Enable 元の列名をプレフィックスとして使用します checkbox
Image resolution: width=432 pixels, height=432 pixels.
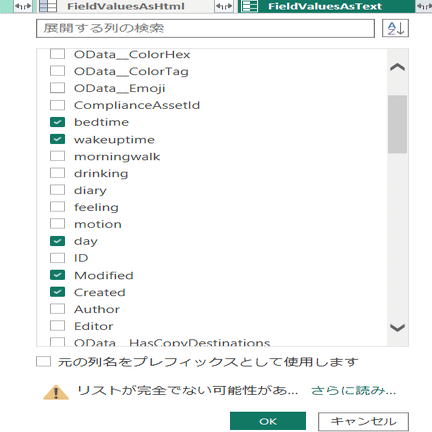43,362
